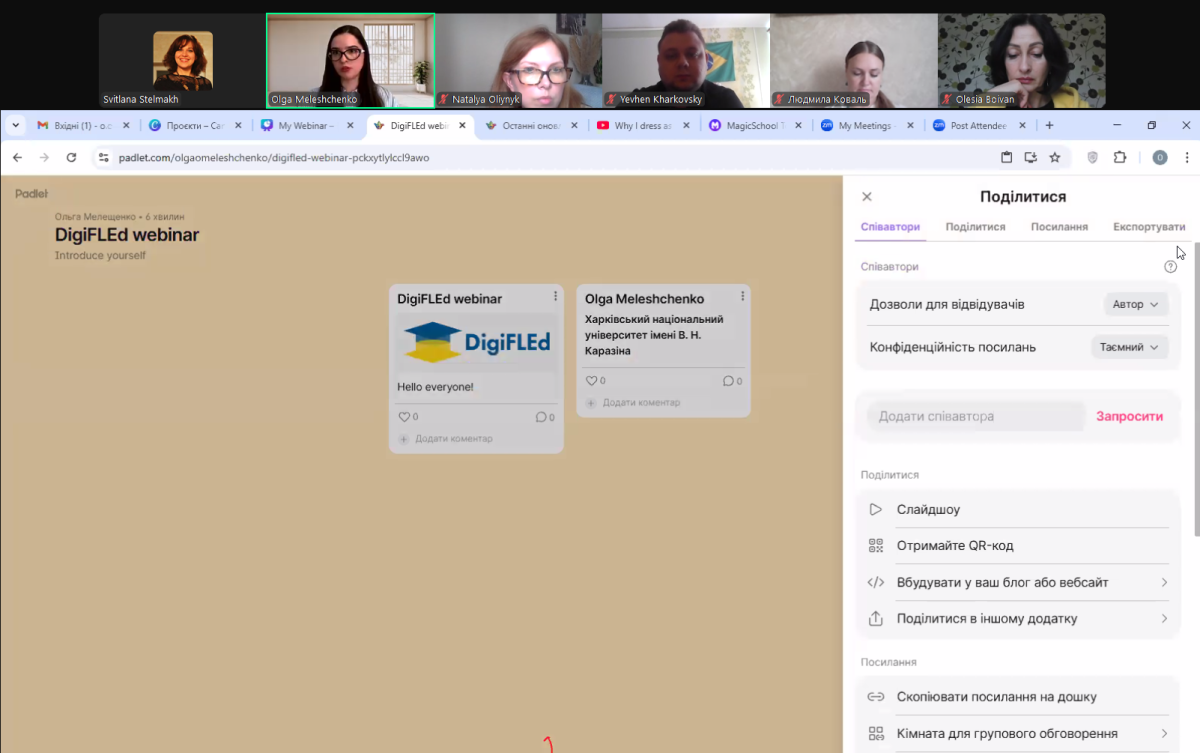Start Слайдшоу presentation option
This screenshot has height=753, width=1200.
pyautogui.click(x=928, y=509)
